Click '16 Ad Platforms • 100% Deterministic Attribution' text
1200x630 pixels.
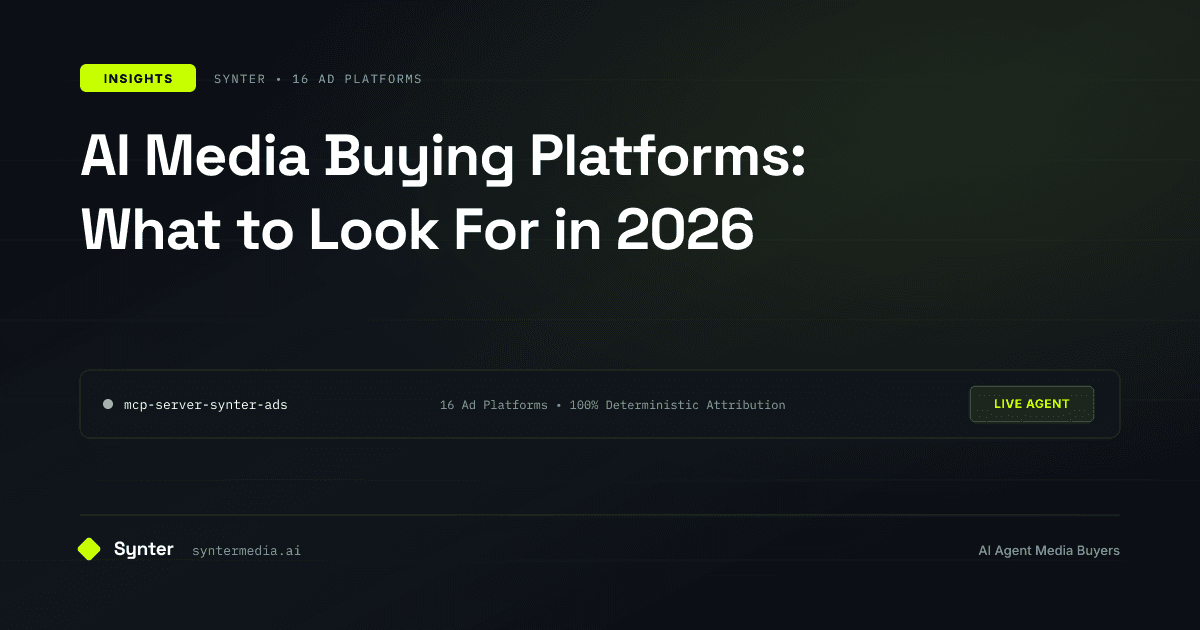click(x=613, y=405)
